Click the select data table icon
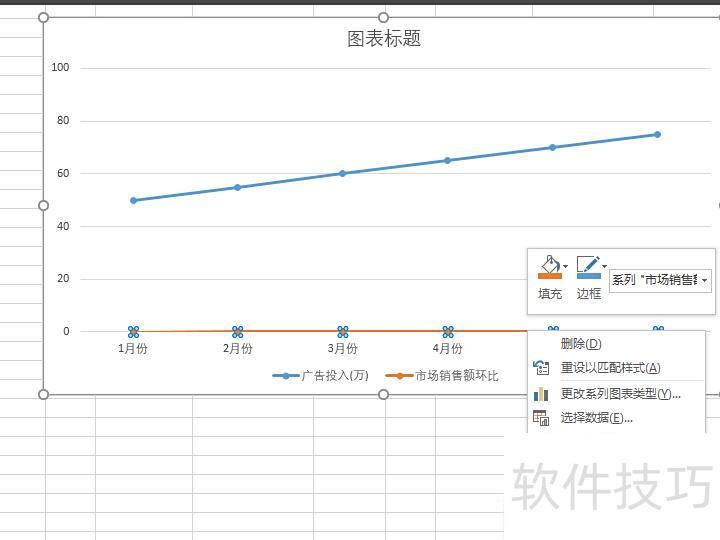 coord(541,418)
